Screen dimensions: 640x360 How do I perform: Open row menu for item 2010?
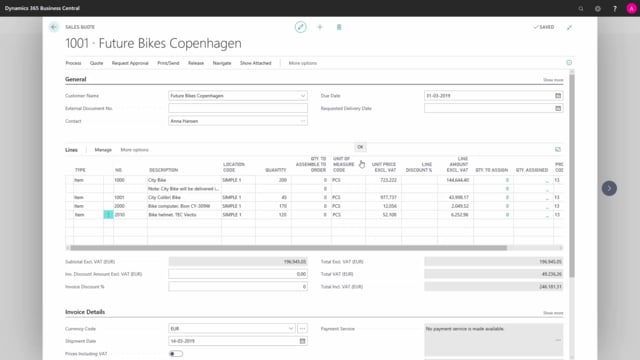coord(108,215)
